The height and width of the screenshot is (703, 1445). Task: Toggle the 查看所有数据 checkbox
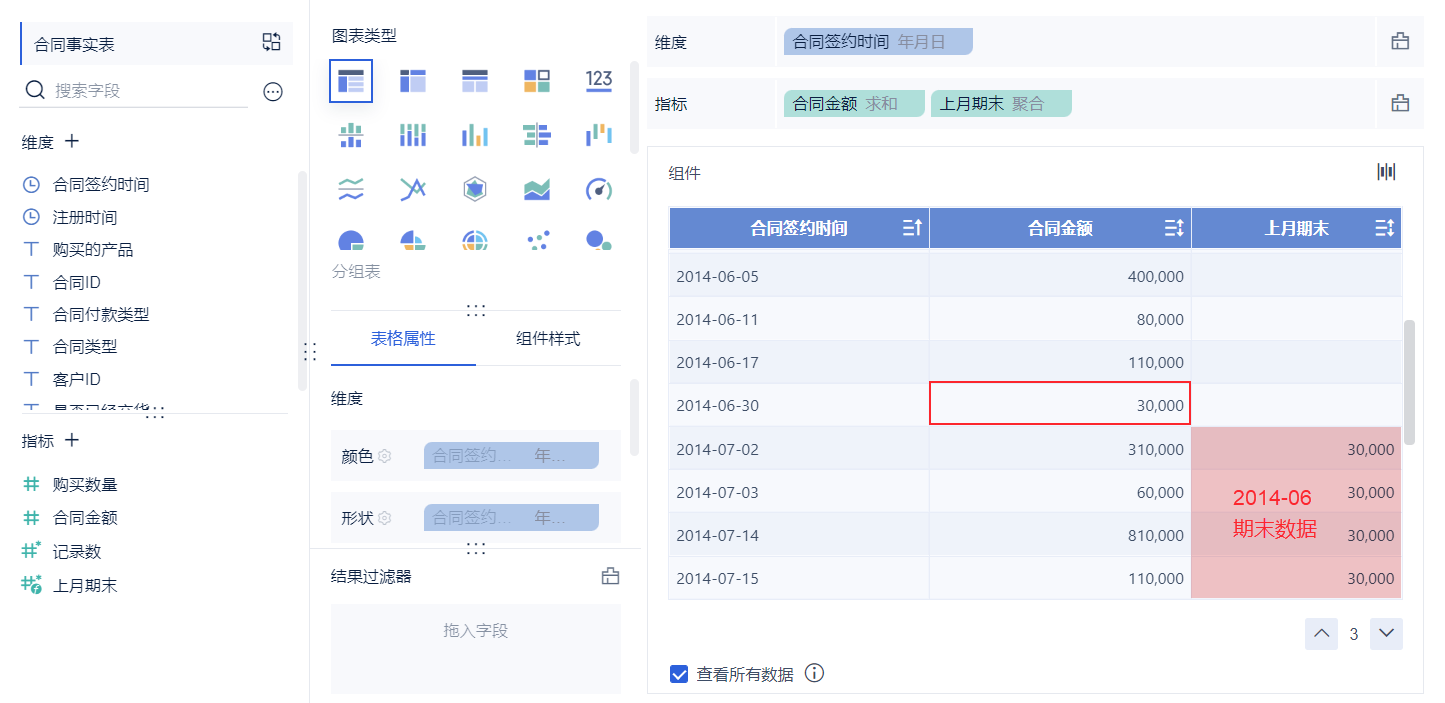pyautogui.click(x=679, y=674)
